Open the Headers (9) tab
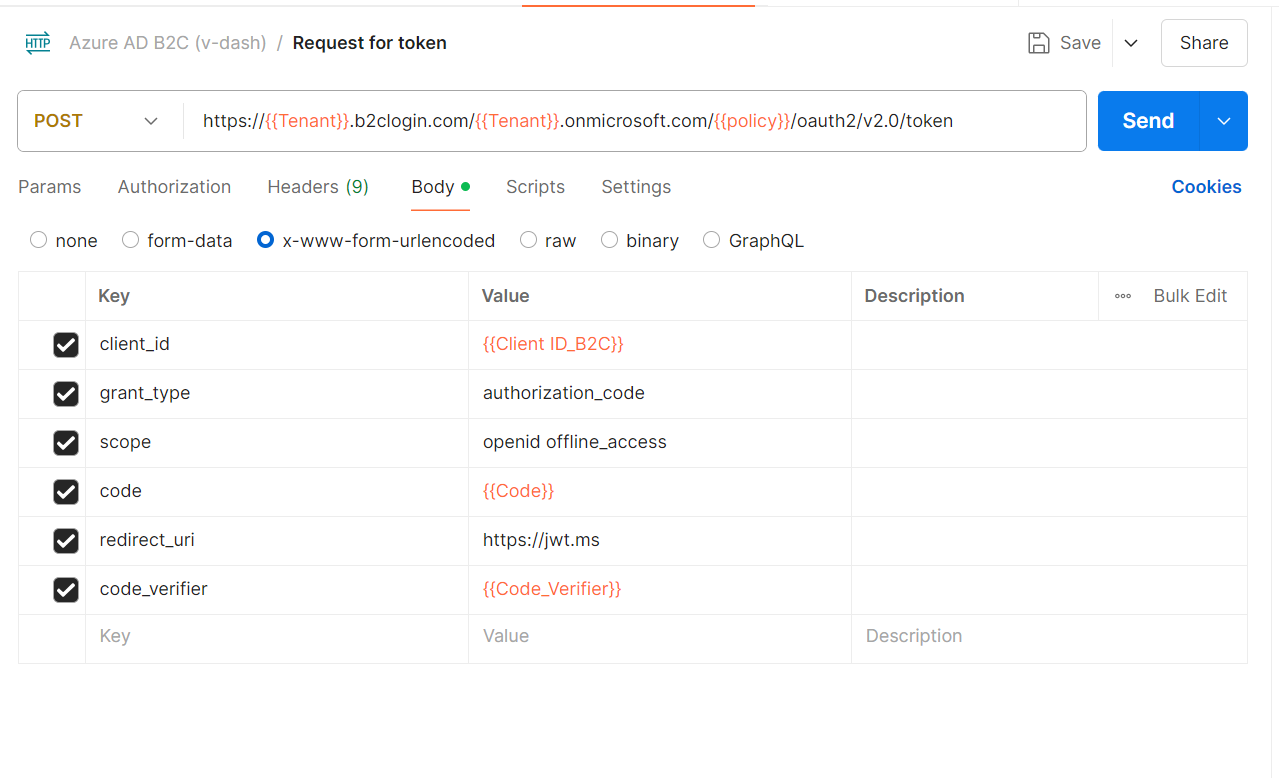Viewport: 1279px width, 778px height. tap(318, 187)
